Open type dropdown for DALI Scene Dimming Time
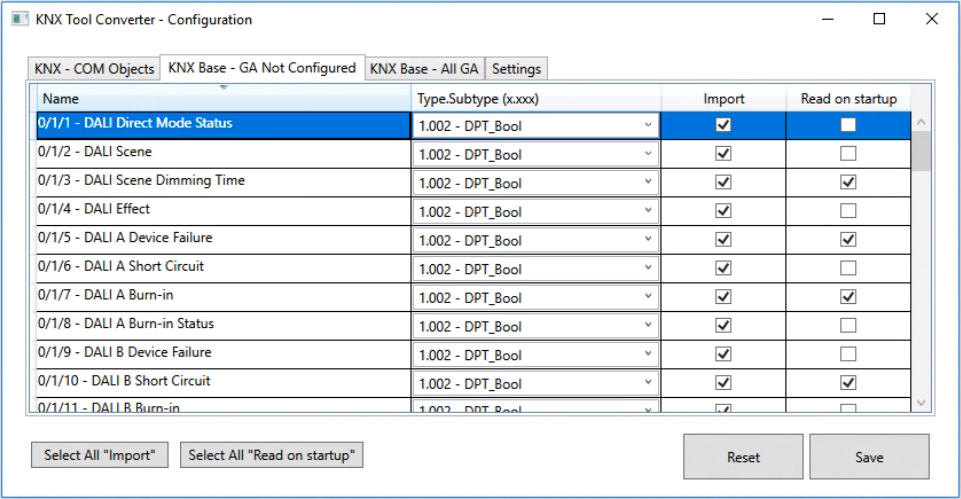The height and width of the screenshot is (499, 961). [648, 183]
